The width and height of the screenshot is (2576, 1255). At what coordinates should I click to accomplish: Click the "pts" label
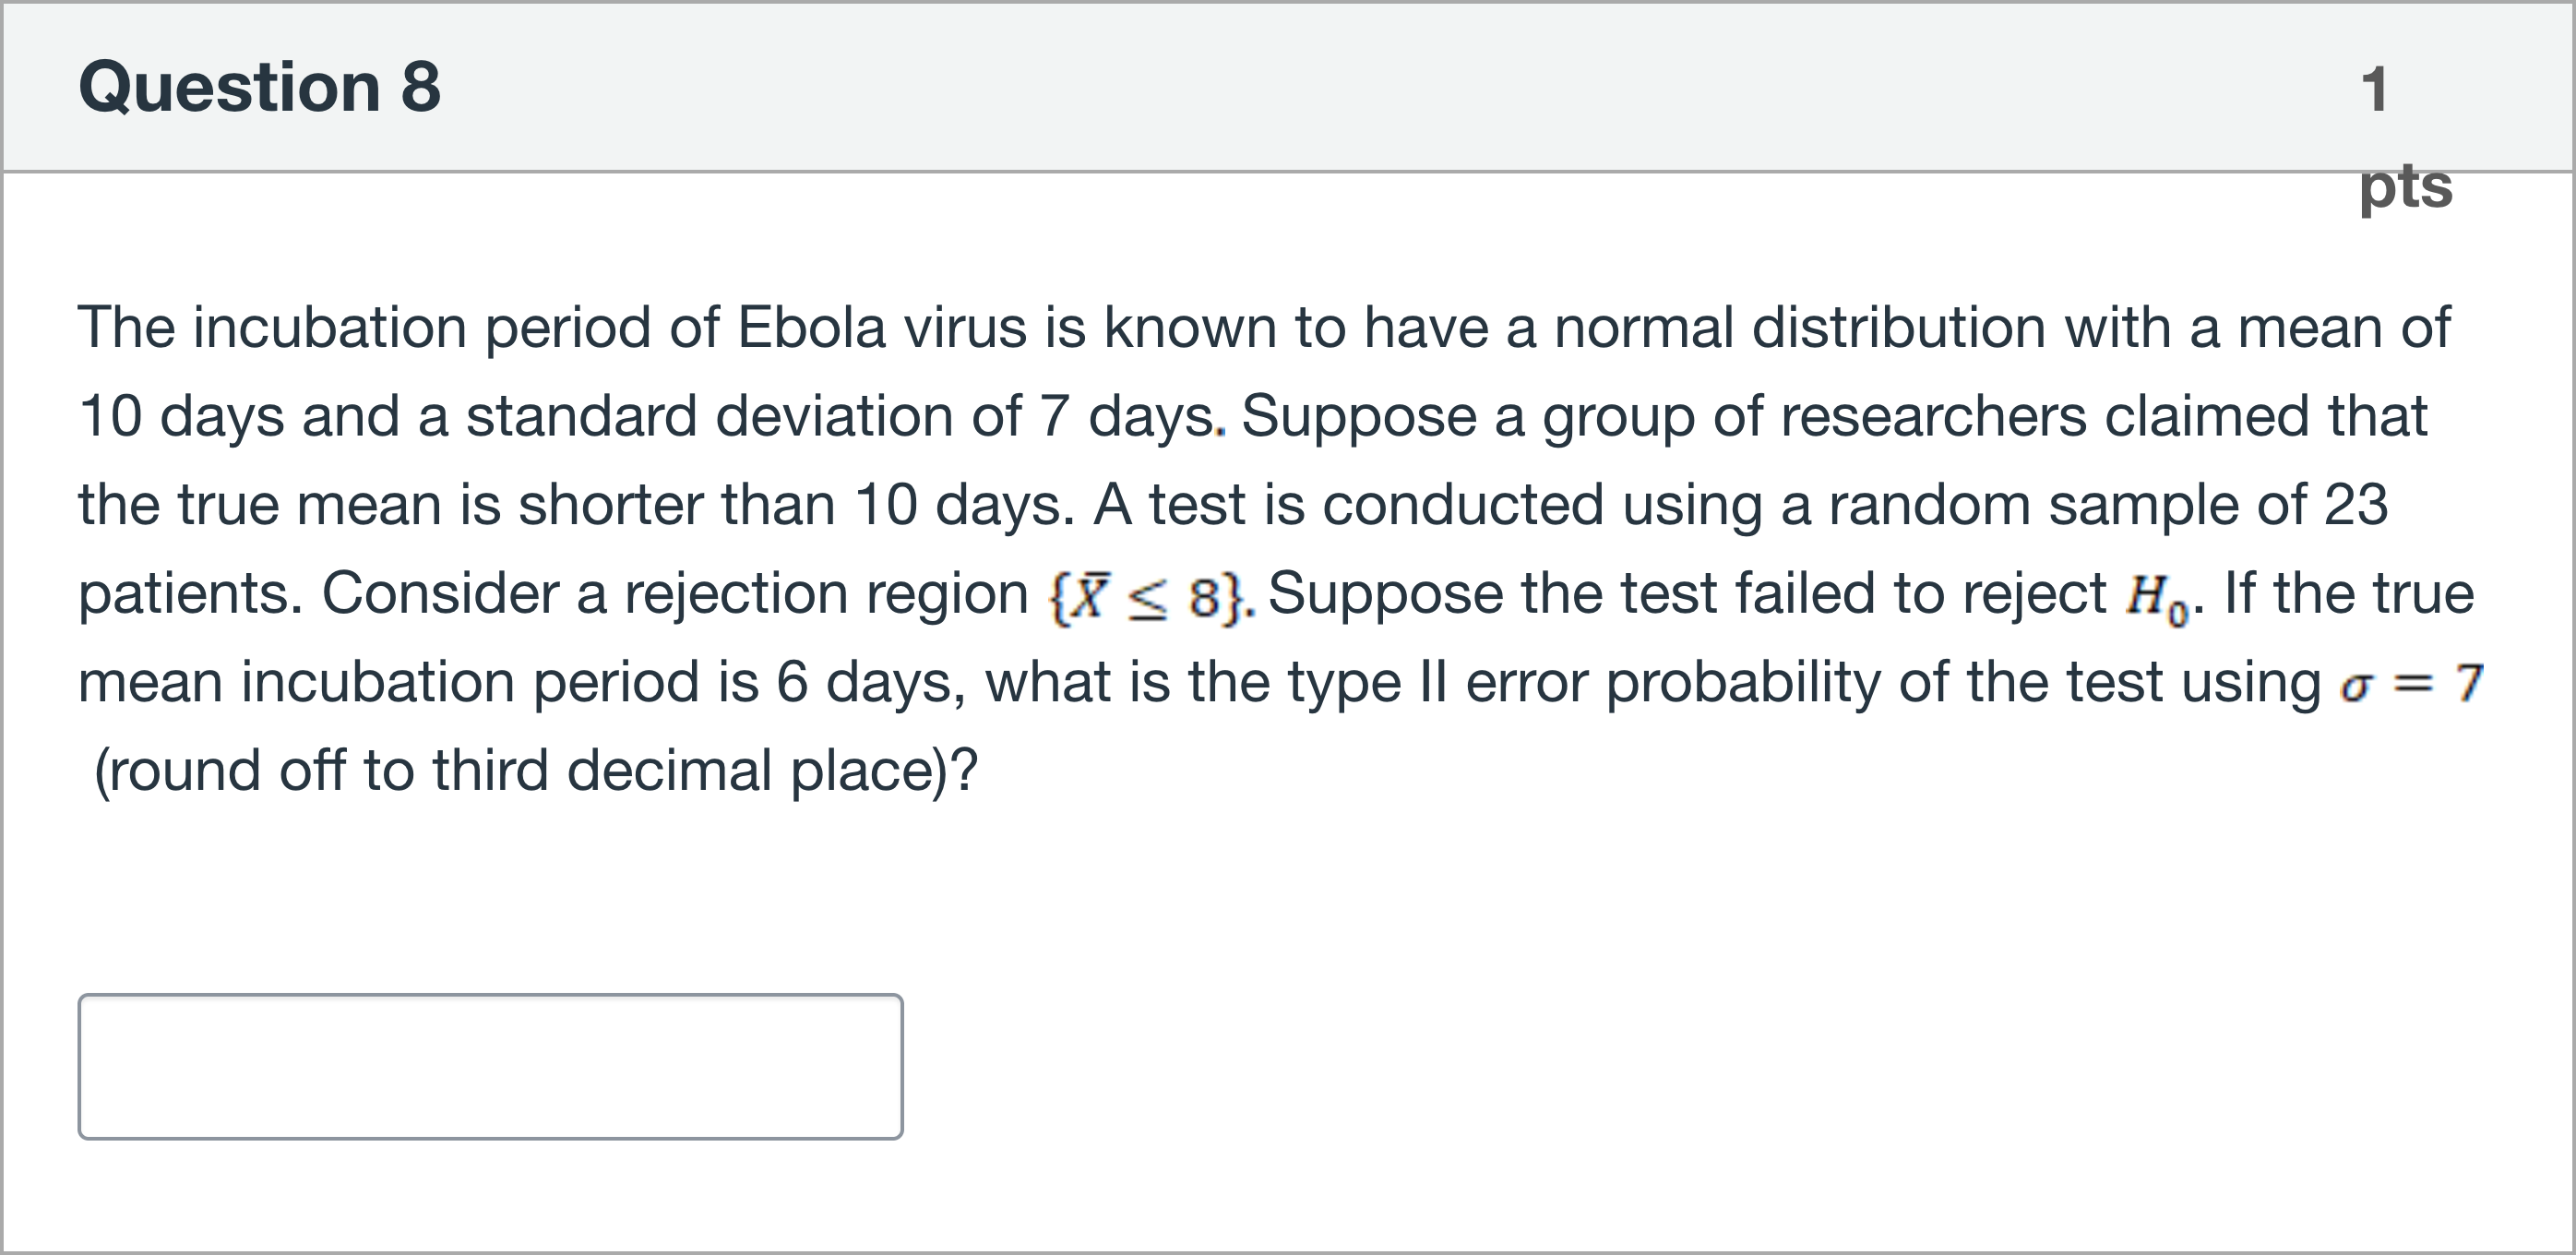[x=2405, y=186]
